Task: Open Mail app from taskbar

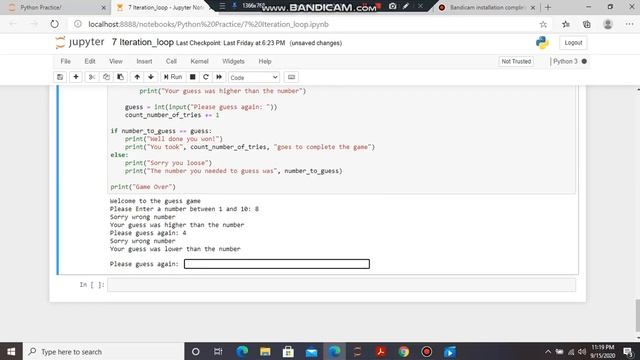Action: coord(311,351)
